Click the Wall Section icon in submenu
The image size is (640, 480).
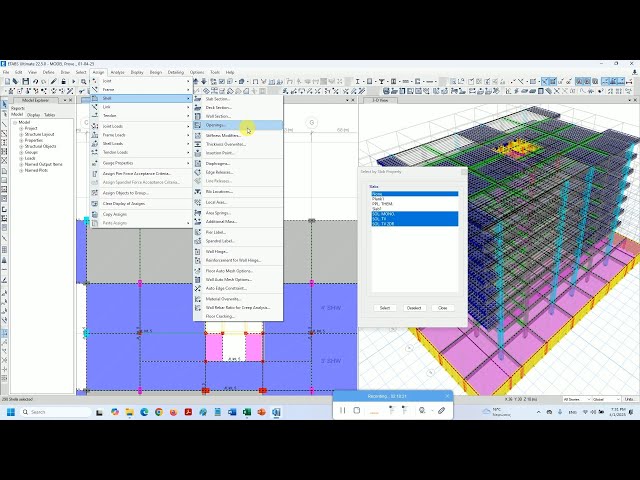pos(198,116)
